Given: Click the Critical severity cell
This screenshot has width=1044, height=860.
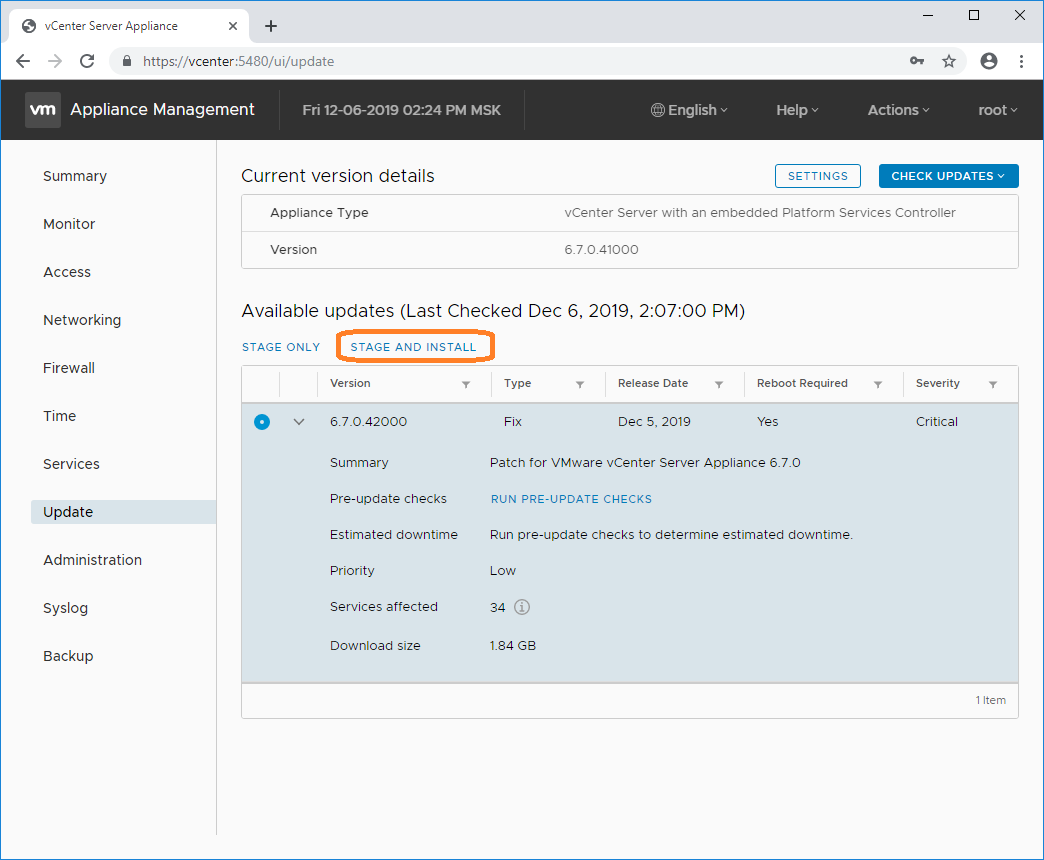Looking at the screenshot, I should pyautogui.click(x=937, y=422).
